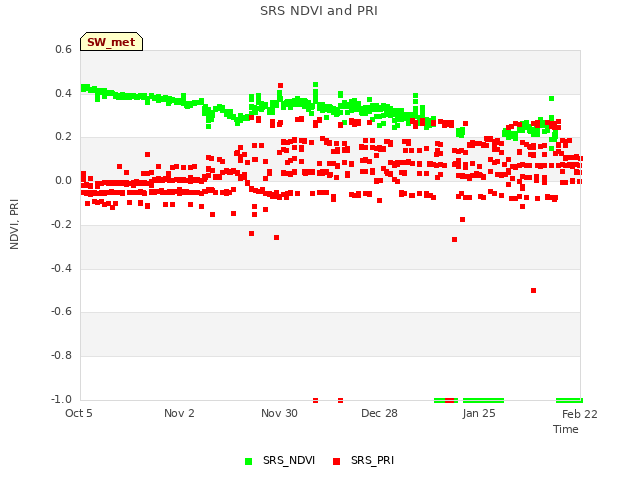Viewport: 640px width, 480px height.
Task: Click the red SRS_PRI legend swatch
Action: pos(336,461)
